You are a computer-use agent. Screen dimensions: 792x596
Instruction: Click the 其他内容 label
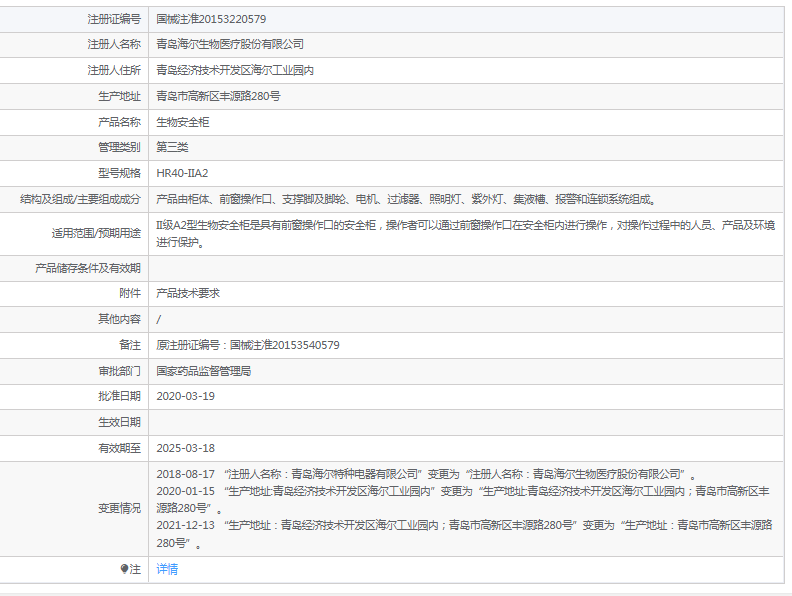pos(120,319)
